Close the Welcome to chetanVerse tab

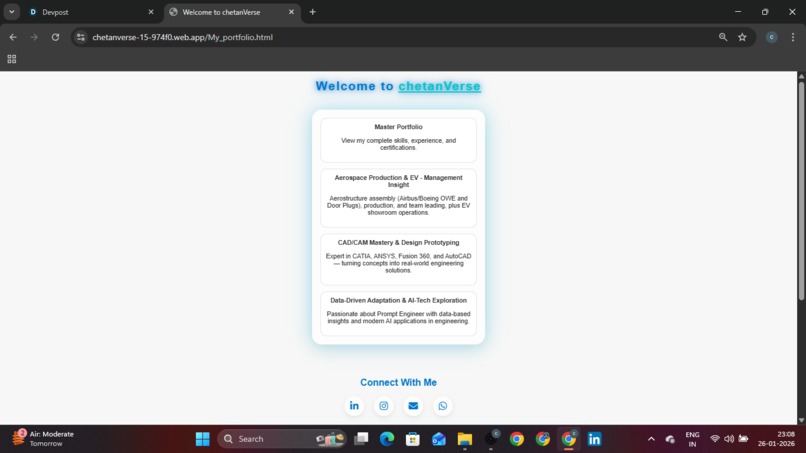point(291,12)
